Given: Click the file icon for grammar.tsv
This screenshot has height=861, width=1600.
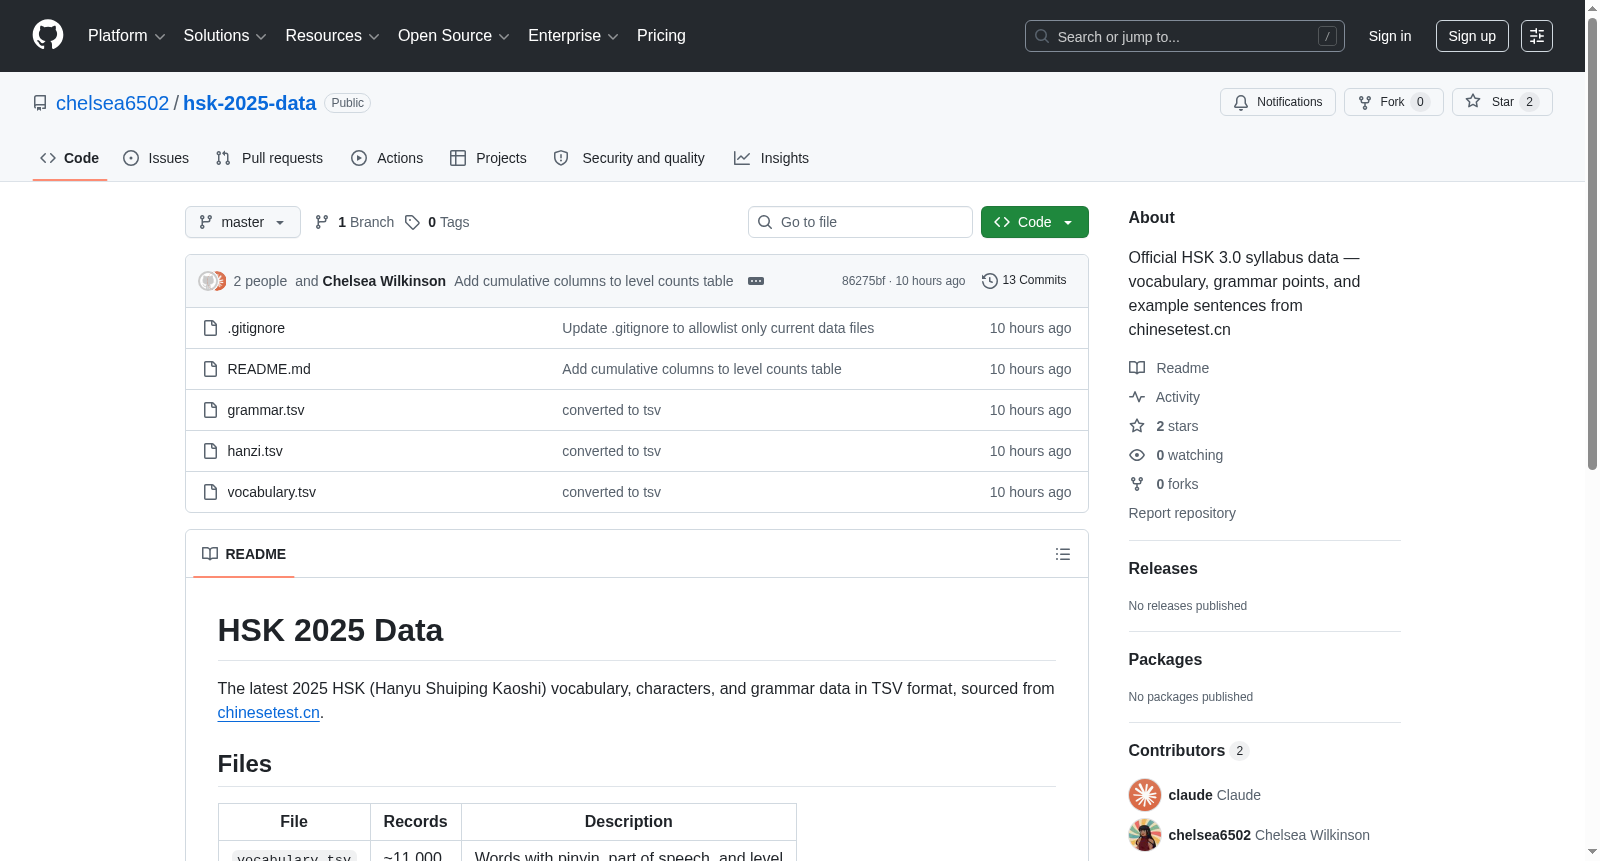Looking at the screenshot, I should pos(210,410).
